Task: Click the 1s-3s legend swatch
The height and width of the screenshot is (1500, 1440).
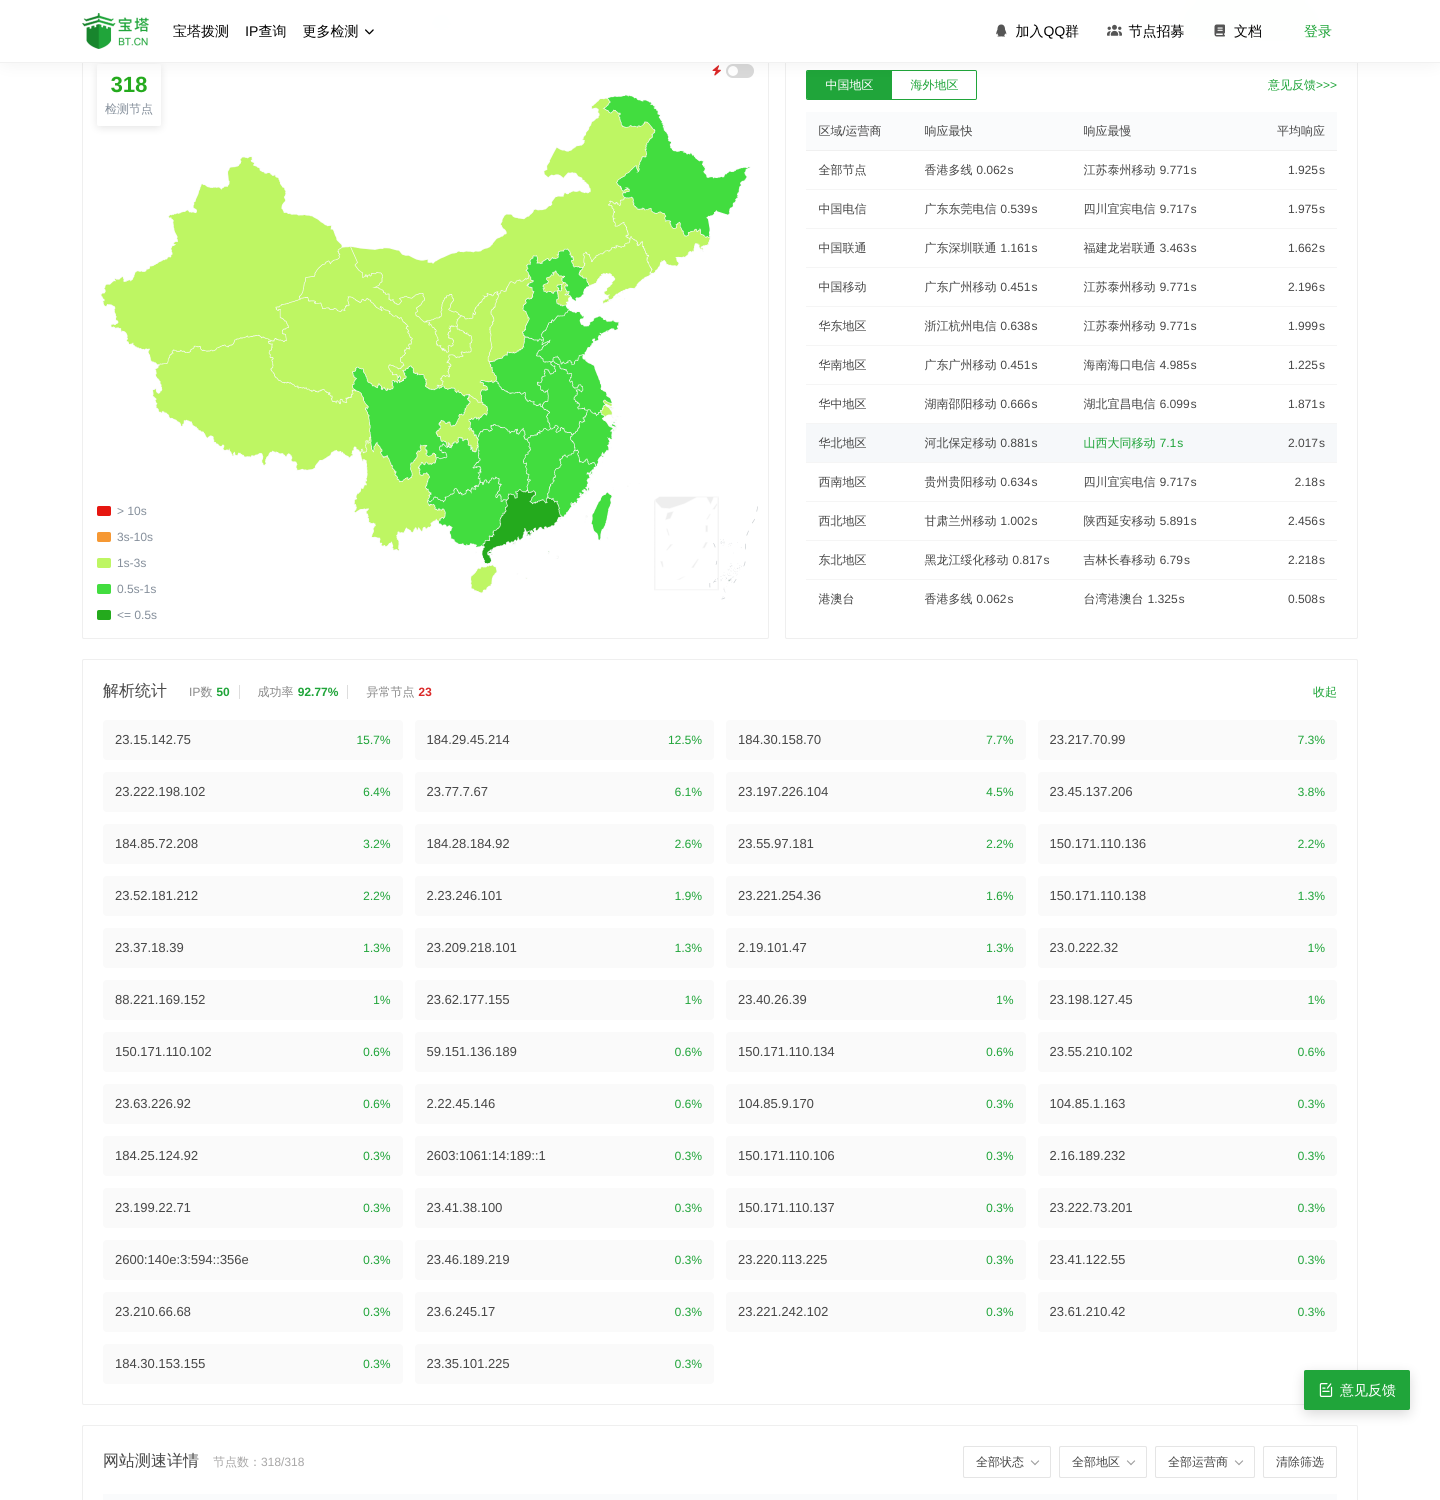Action: click(x=104, y=563)
